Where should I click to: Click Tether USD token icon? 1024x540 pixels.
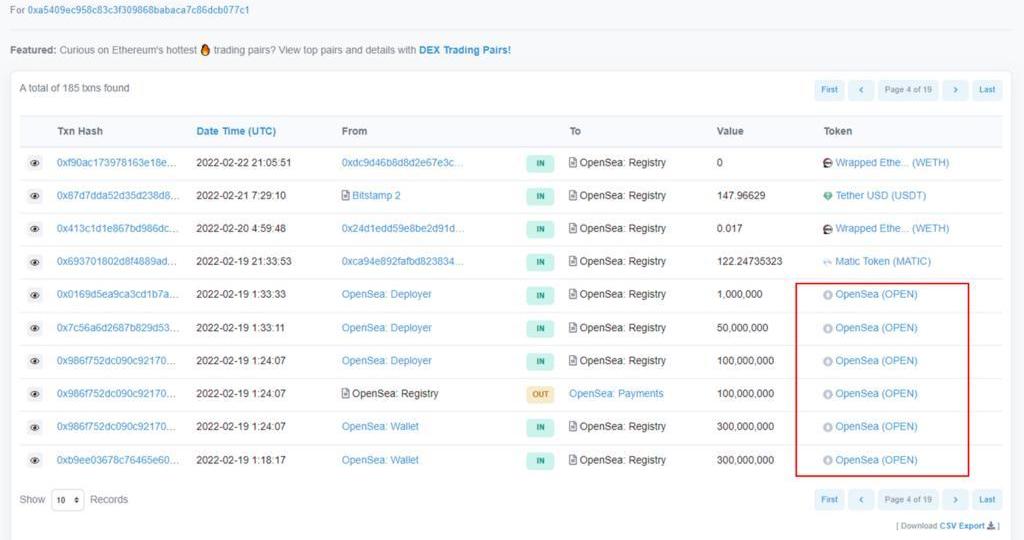pos(827,196)
